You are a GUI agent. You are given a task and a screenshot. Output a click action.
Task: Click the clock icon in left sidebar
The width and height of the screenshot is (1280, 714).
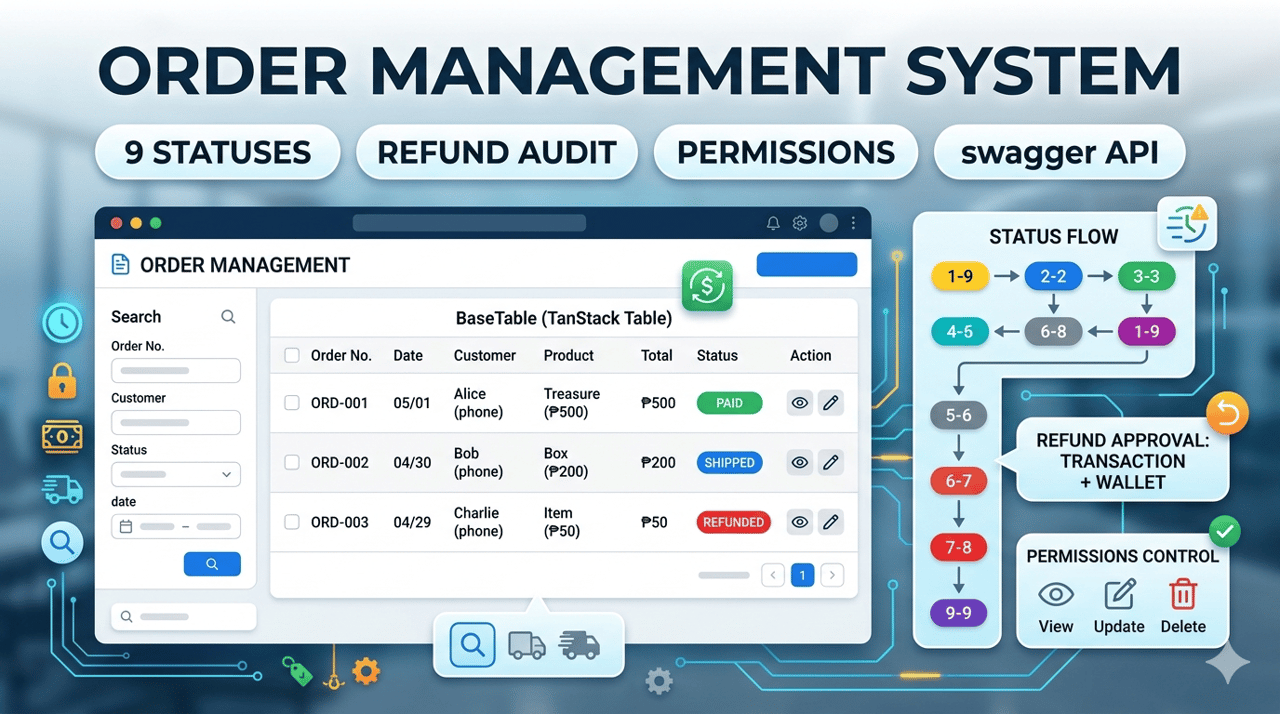click(x=62, y=322)
